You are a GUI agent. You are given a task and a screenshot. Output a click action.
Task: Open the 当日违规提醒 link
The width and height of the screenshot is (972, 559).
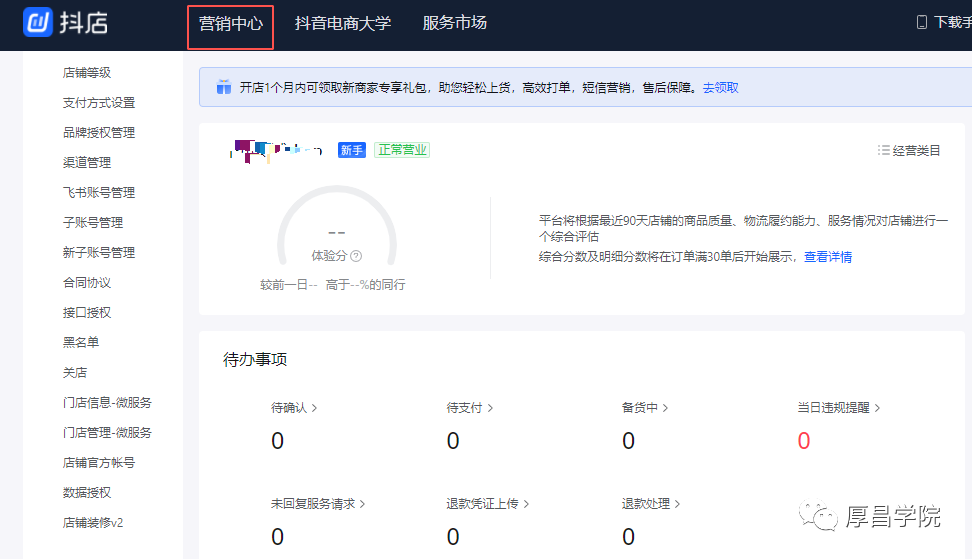coord(839,408)
